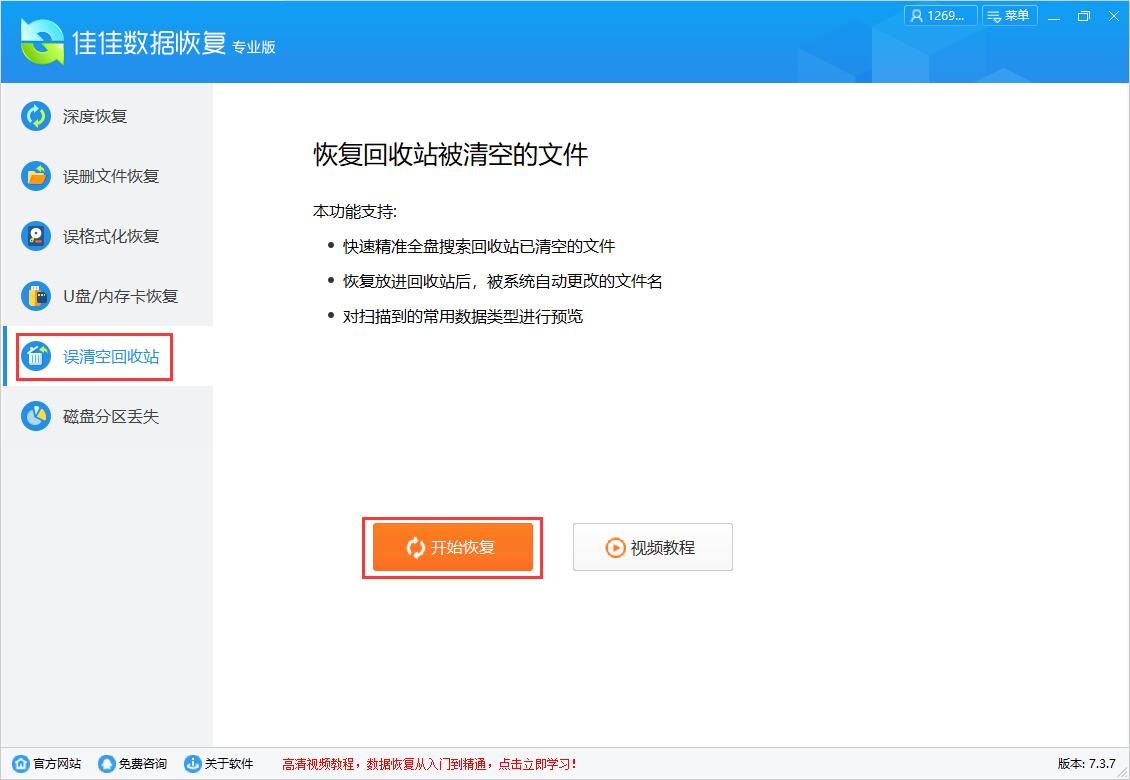Screen dimensions: 1130x780
Task: Click the 专业版 edition label
Action: [x=254, y=47]
